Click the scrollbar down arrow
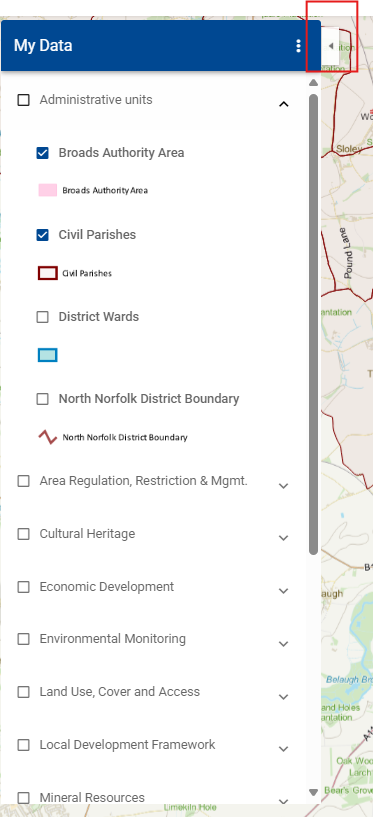 [x=313, y=792]
